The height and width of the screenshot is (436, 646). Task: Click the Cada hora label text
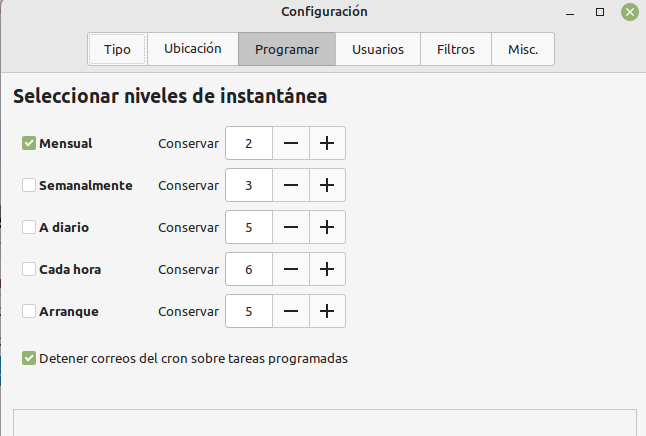click(70, 270)
